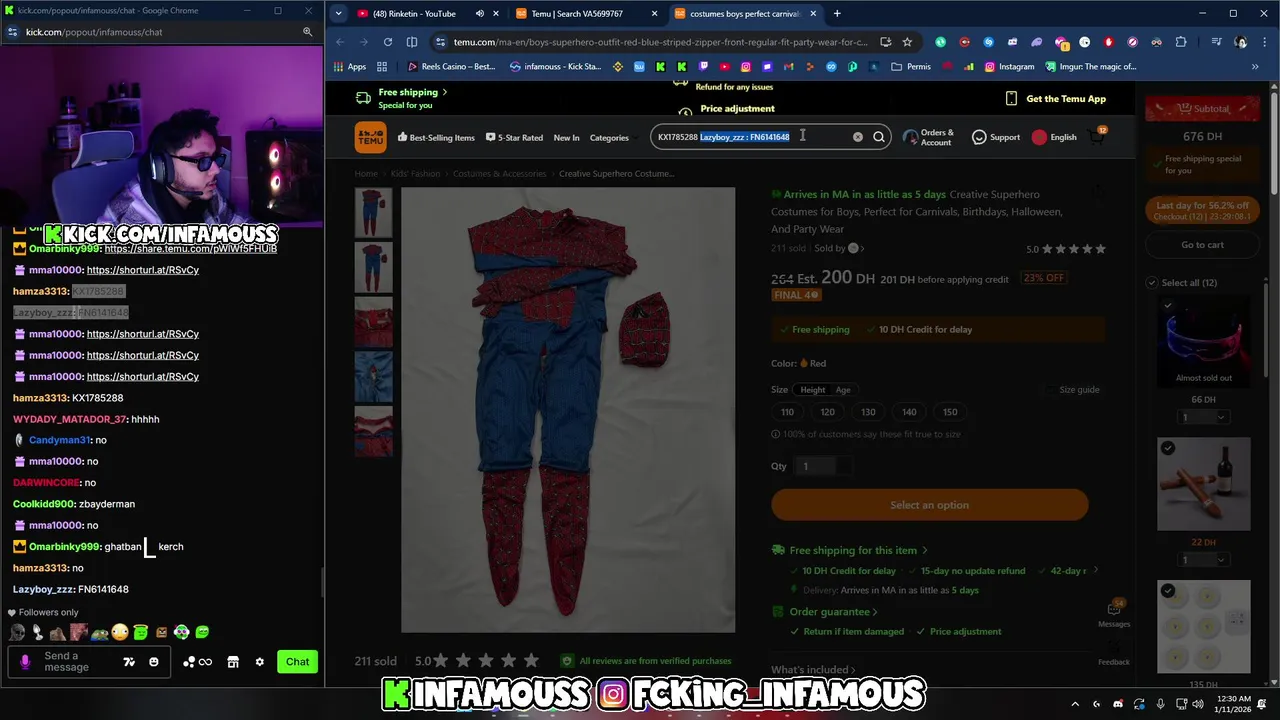Select size 120
1280x720 pixels.
point(827,412)
